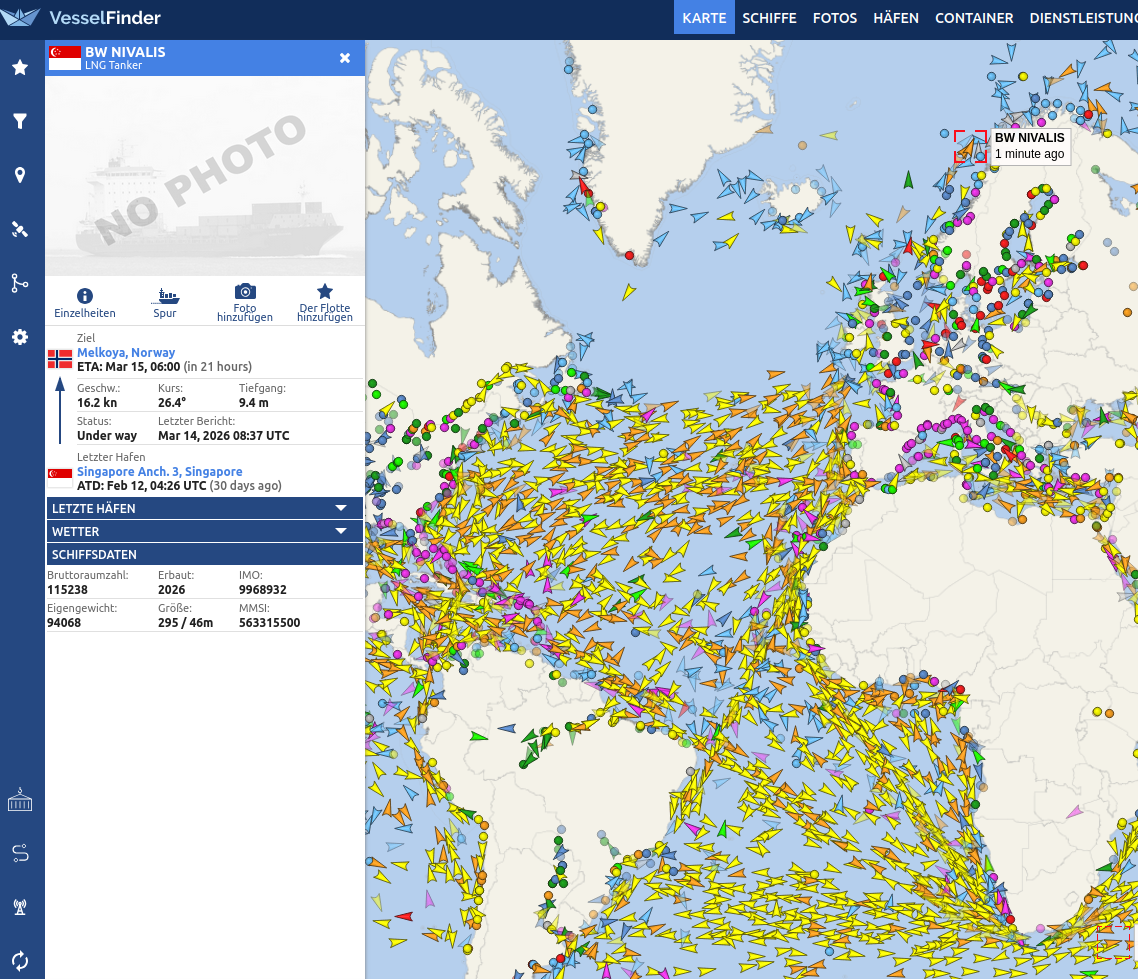Click the Kurs value 26.4°
The height and width of the screenshot is (979, 1138).
172,403
